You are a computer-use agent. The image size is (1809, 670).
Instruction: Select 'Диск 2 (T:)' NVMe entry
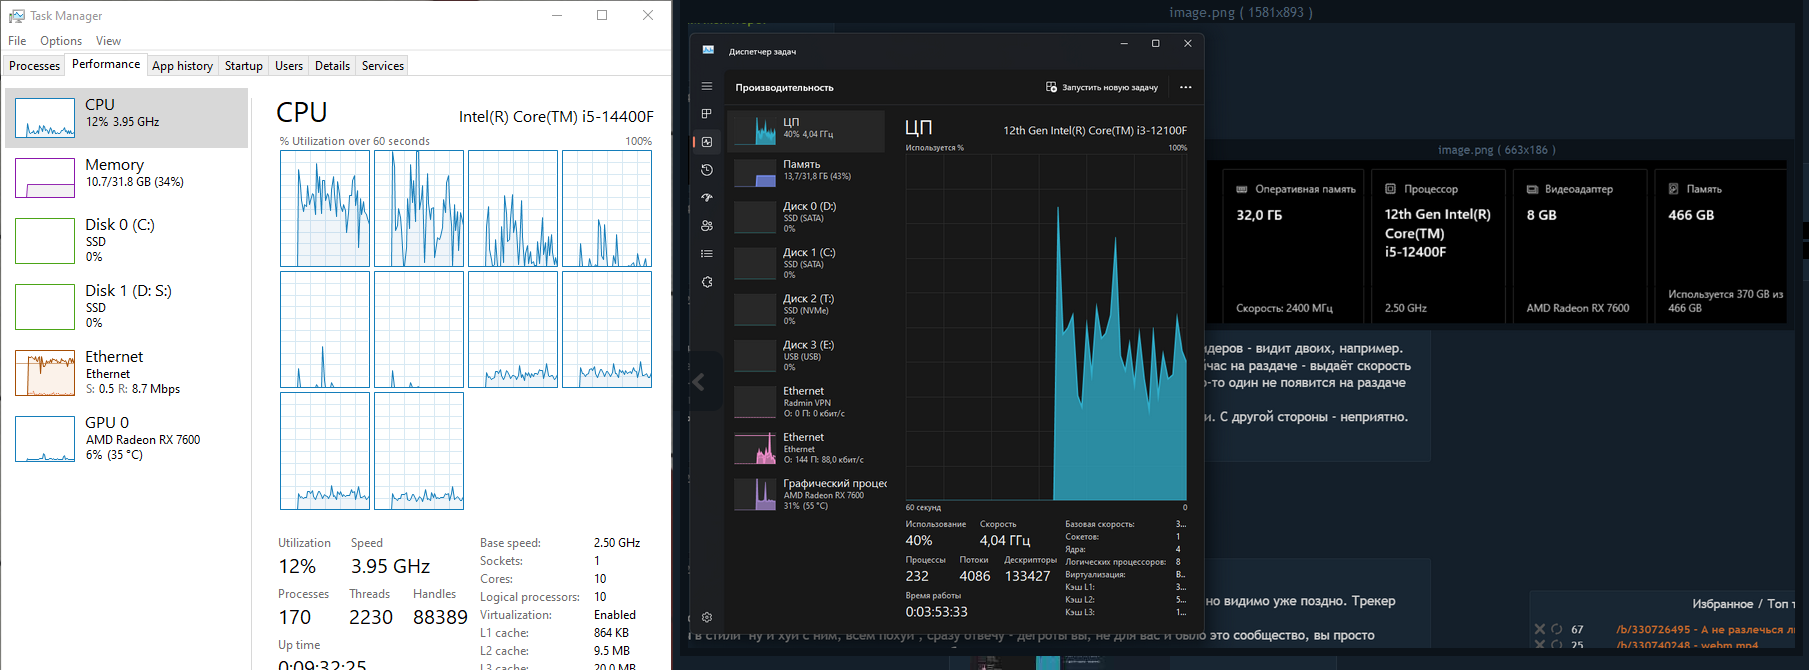(806, 309)
